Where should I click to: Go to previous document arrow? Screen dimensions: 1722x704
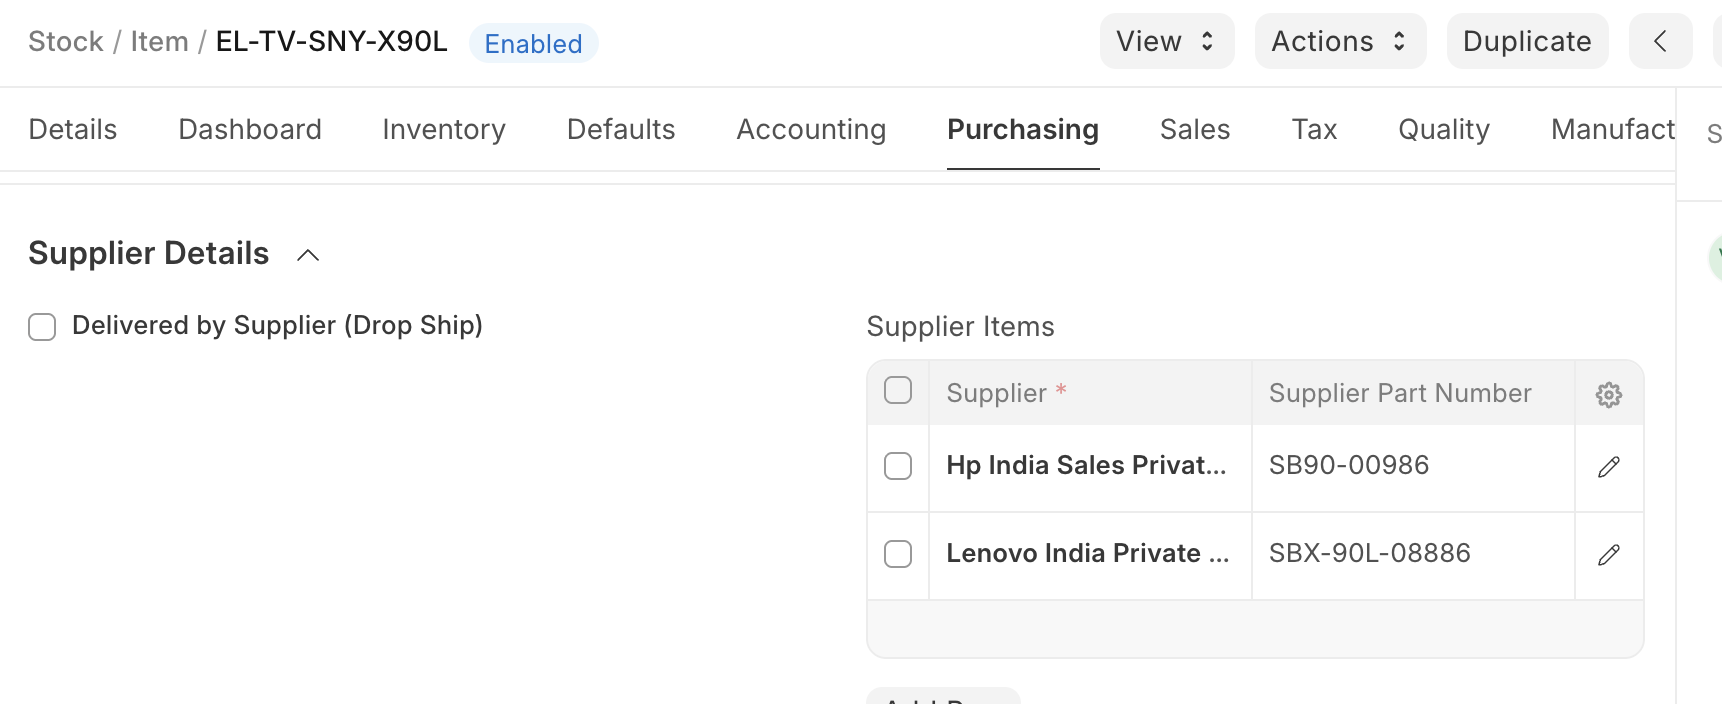tap(1660, 41)
